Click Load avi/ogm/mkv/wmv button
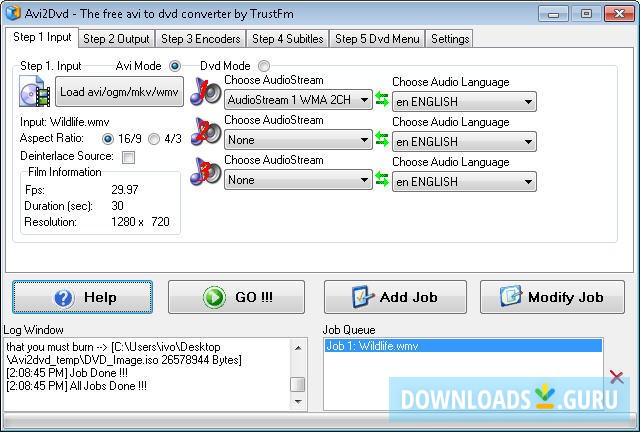The image size is (640, 432). click(119, 91)
